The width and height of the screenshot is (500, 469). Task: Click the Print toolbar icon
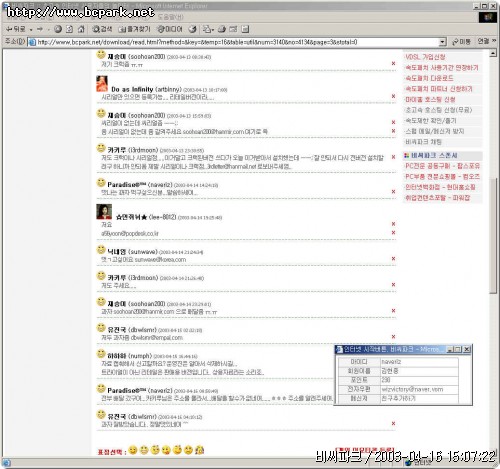coord(222,29)
